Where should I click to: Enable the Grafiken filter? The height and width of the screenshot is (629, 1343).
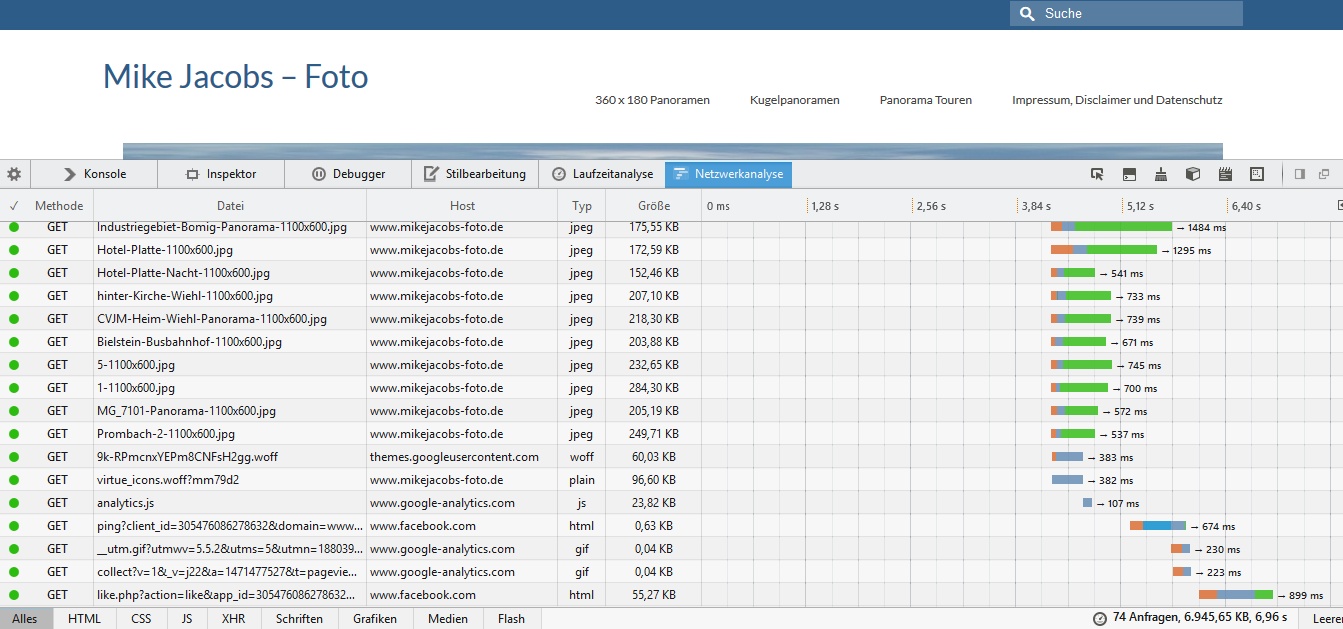(375, 619)
